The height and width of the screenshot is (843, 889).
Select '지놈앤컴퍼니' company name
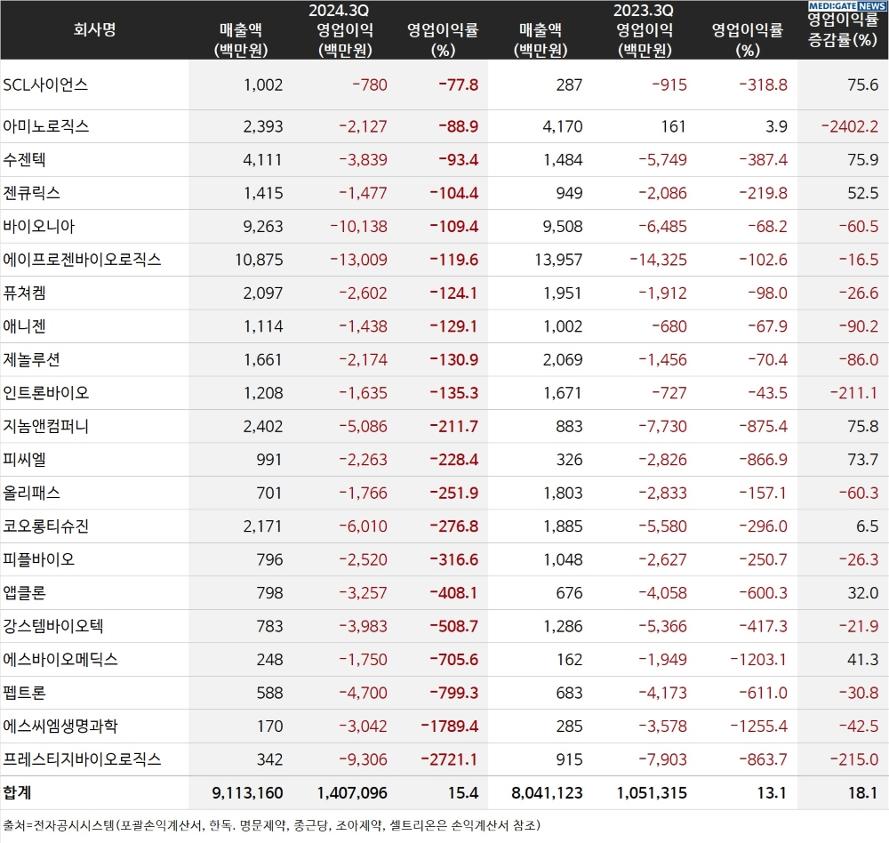click(x=46, y=426)
